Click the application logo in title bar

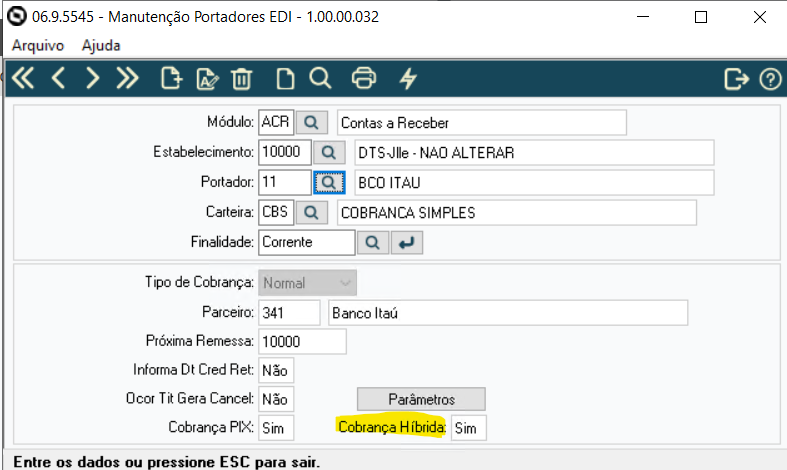[x=16, y=16]
